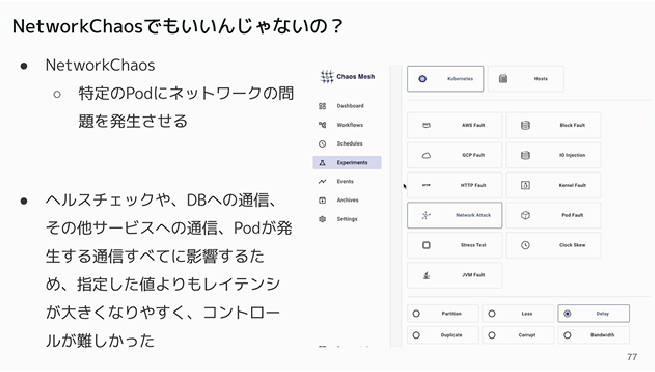Screen dimensions: 655x372
Task: Choose the Hosts server icon
Action: tap(503, 78)
